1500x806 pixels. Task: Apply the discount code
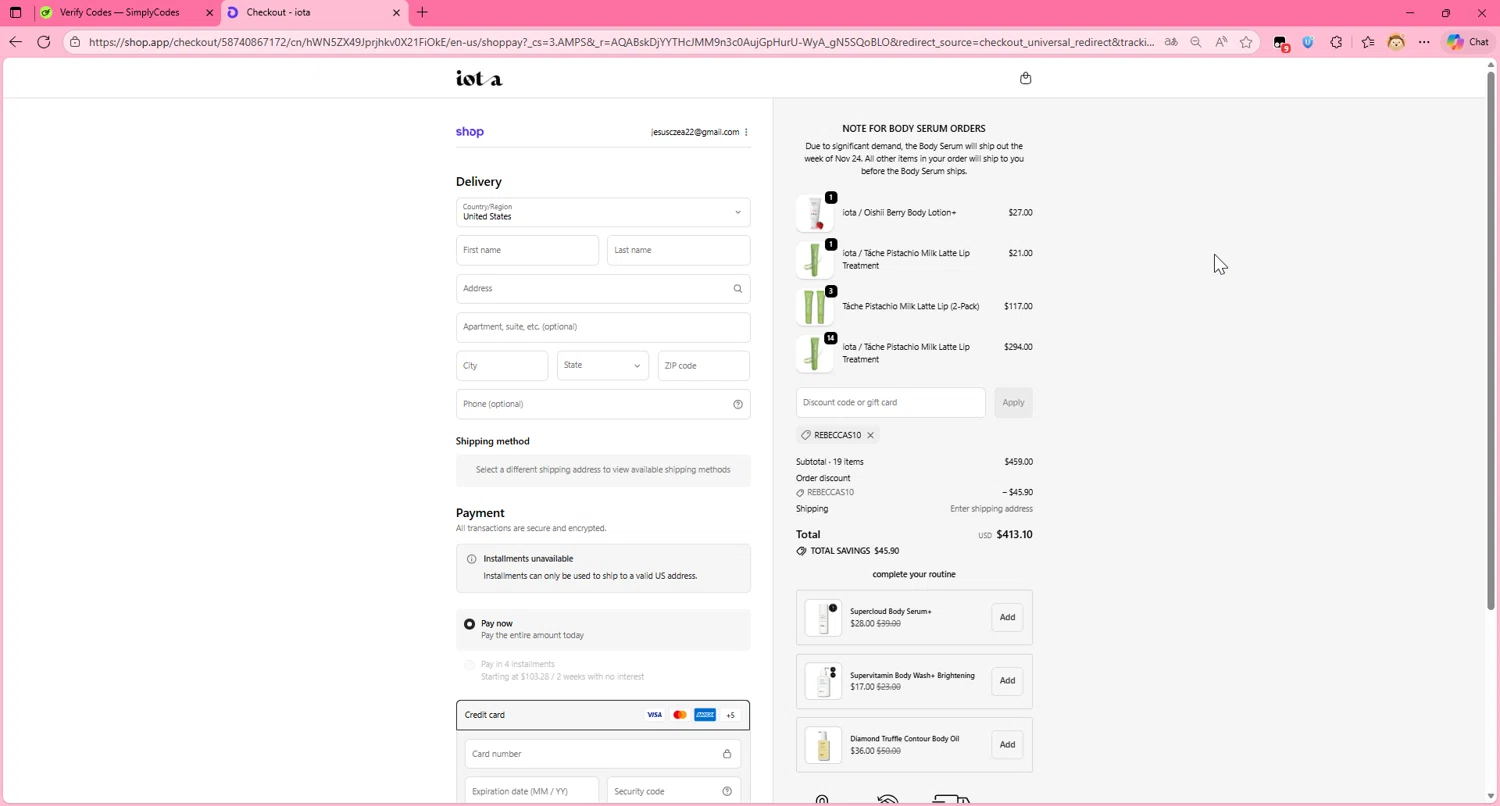click(1013, 402)
